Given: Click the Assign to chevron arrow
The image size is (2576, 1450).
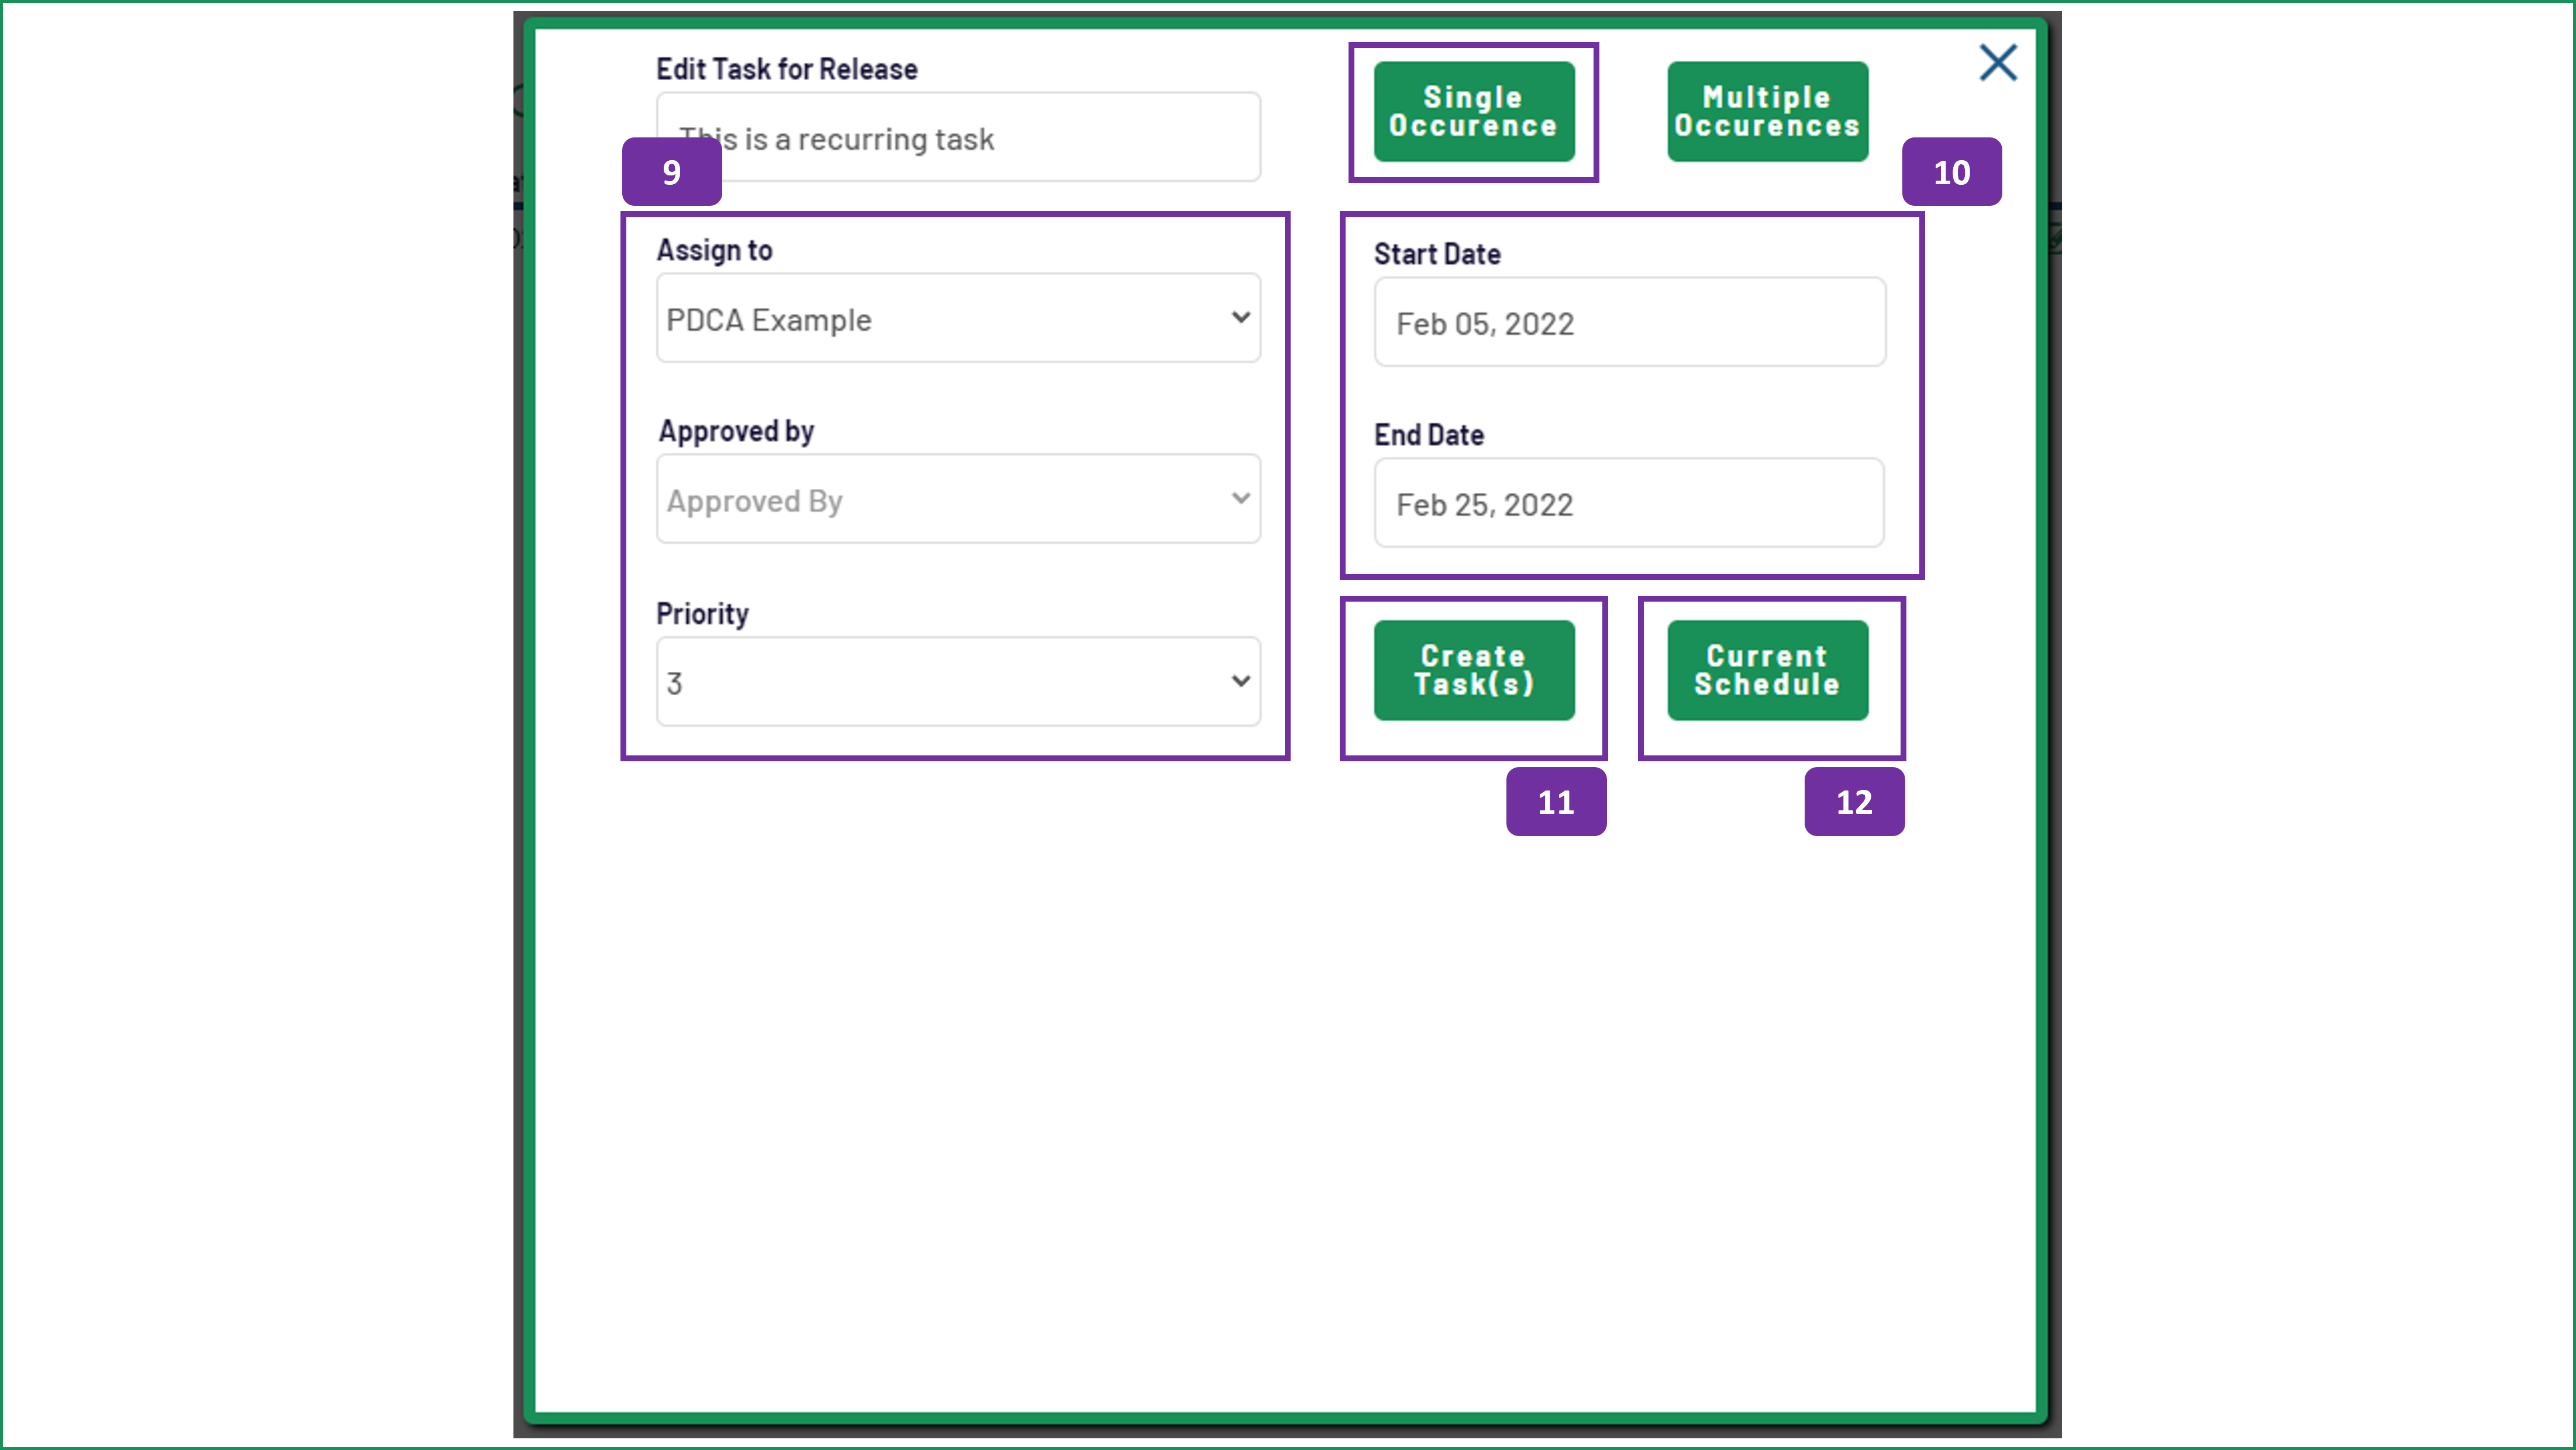Looking at the screenshot, I should click(x=1240, y=317).
